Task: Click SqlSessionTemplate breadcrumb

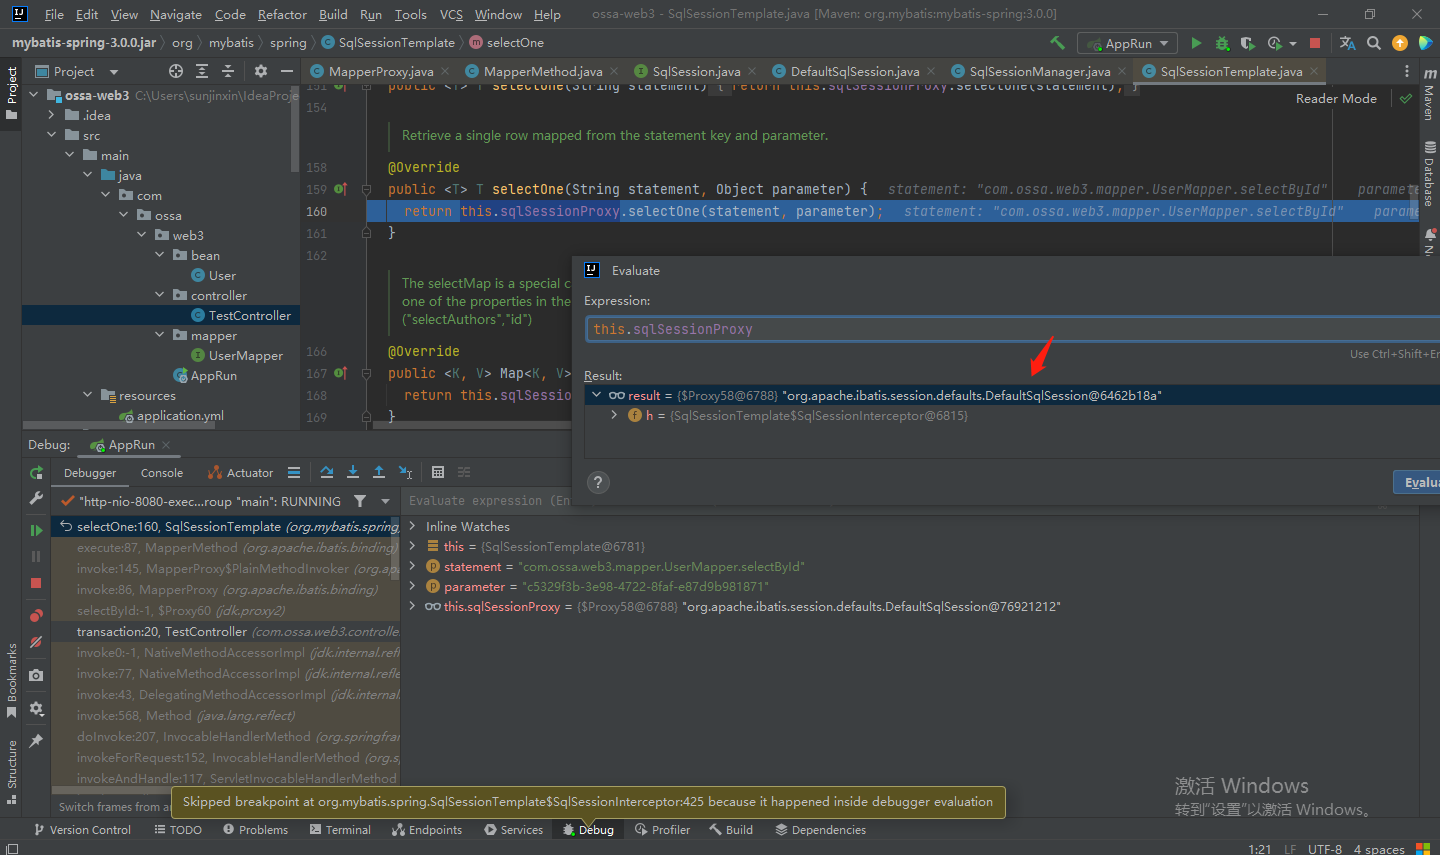Action: [388, 43]
